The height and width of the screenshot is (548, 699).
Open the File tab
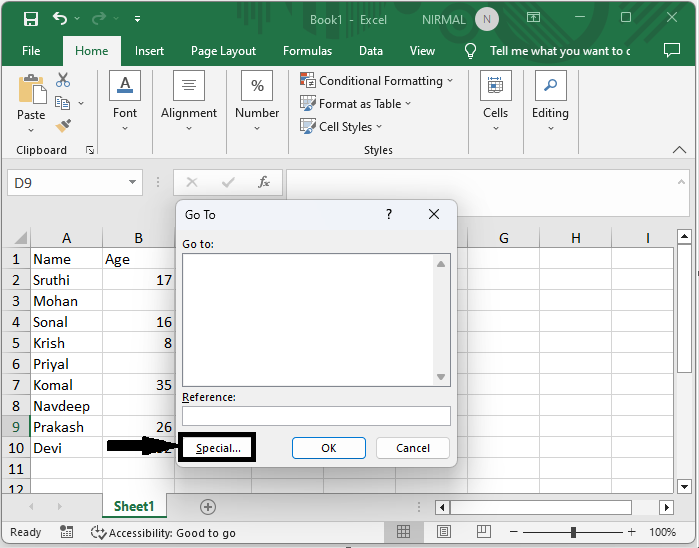pyautogui.click(x=31, y=51)
